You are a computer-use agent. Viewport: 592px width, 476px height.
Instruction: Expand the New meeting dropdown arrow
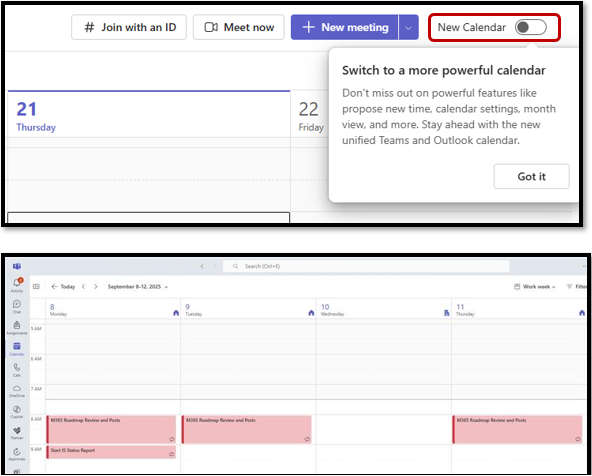(x=408, y=27)
